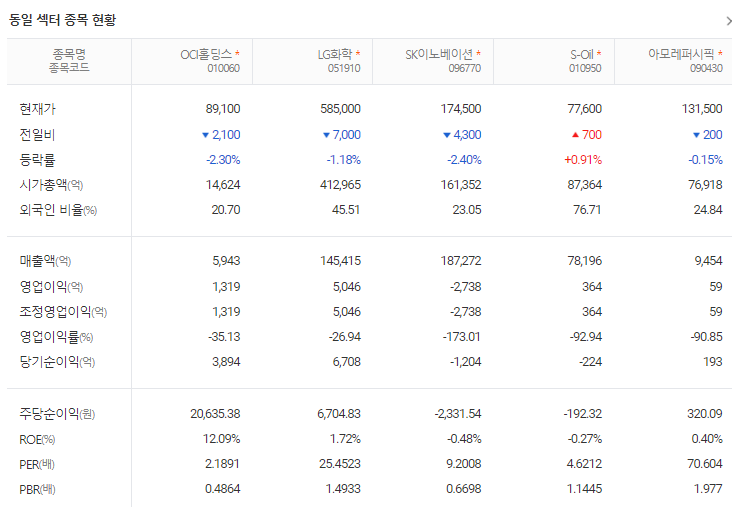This screenshot has width=732, height=507.
Task: Select the 현재가 row label
Action: click(37, 109)
